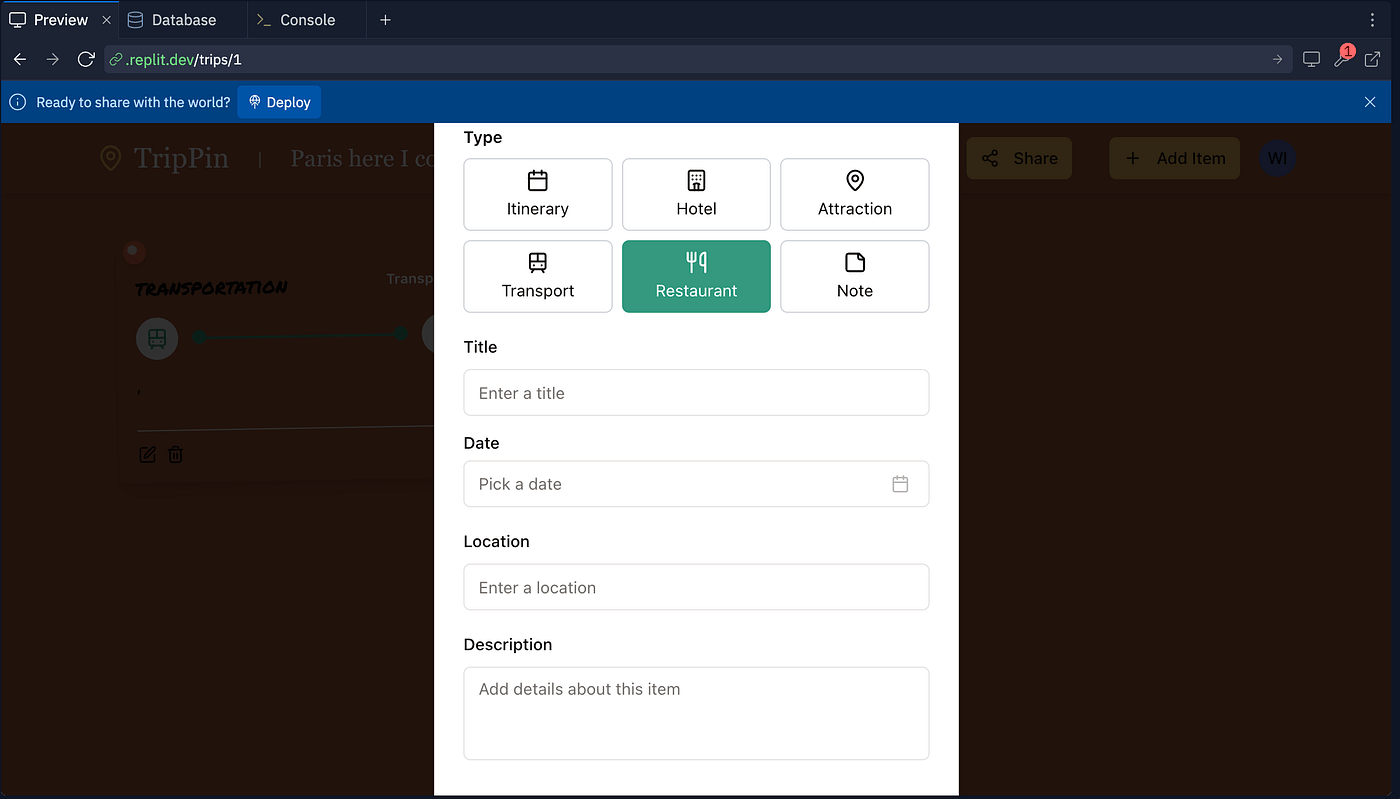Screen dimensions: 1400x799
Task: Delete the Transportation card
Action: click(176, 455)
